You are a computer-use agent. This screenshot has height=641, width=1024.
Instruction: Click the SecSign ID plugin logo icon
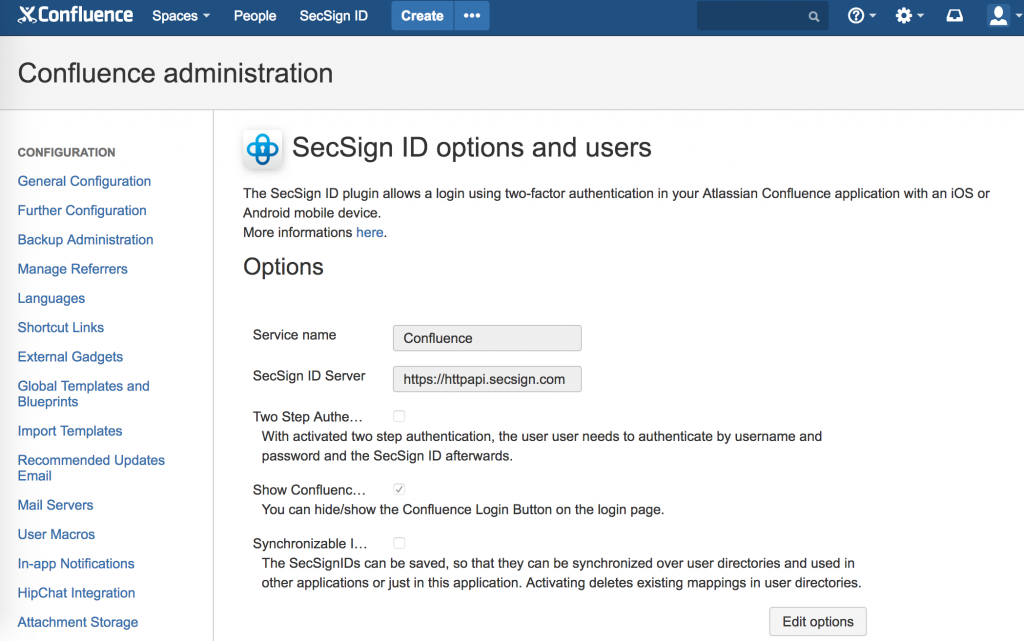pyautogui.click(x=262, y=148)
